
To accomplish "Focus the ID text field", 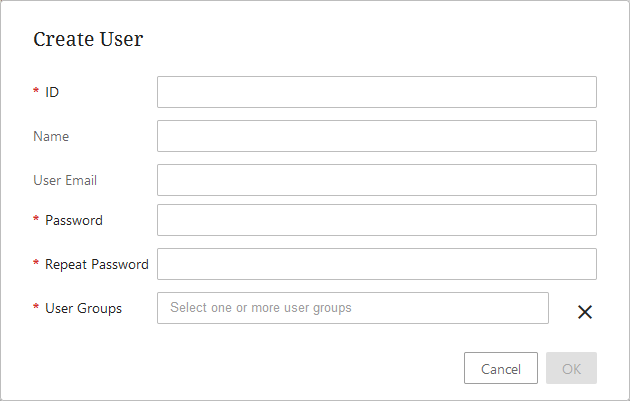I will pyautogui.click(x=377, y=92).
